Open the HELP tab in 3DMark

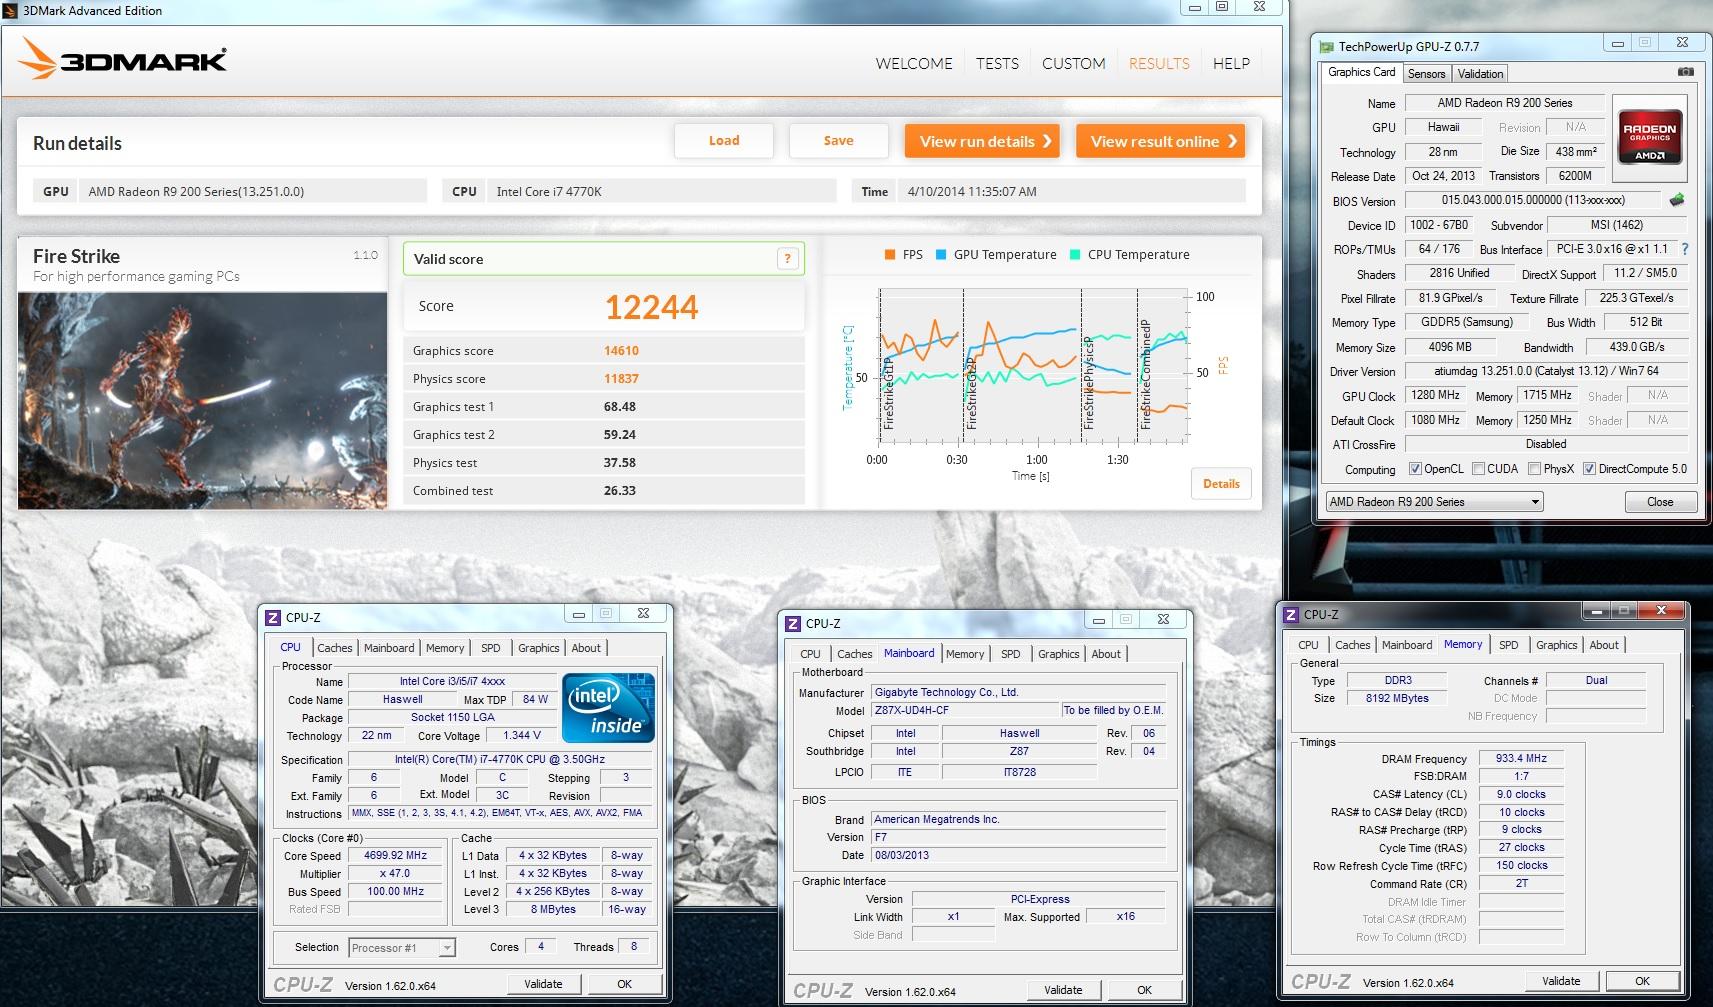point(1231,63)
